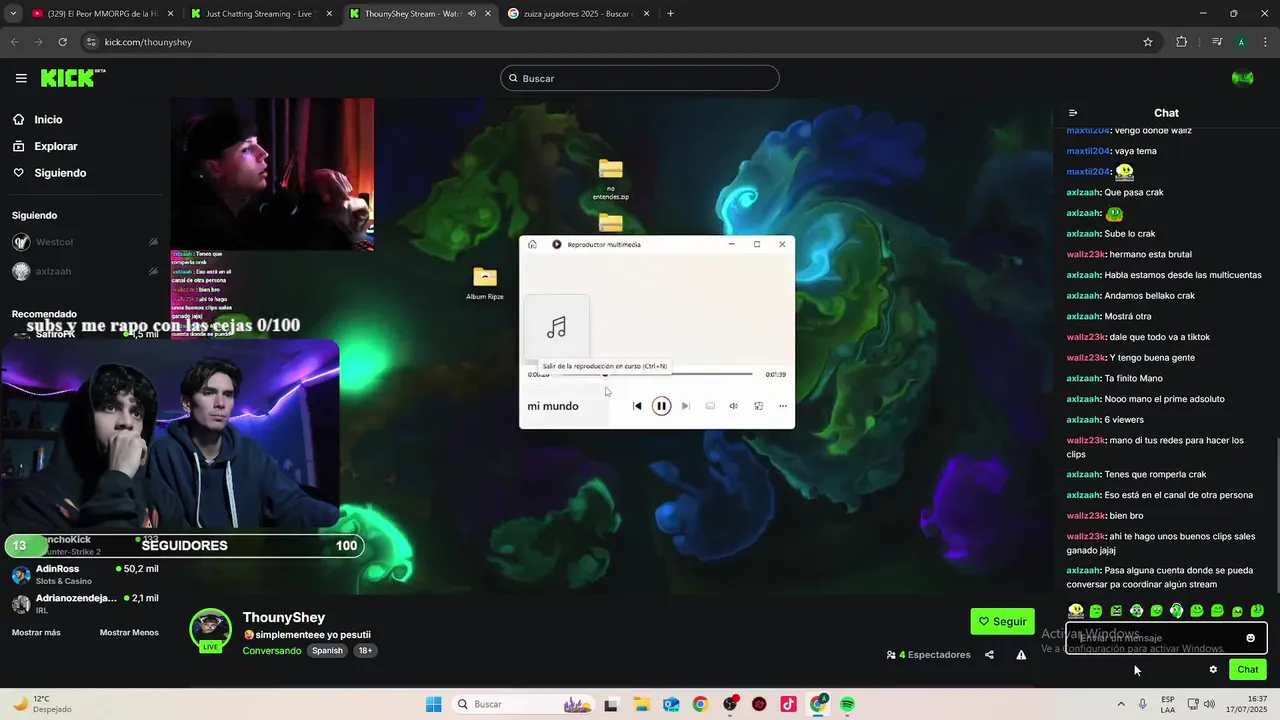Open the Kick hamburger sidebar menu
Image resolution: width=1280 pixels, height=720 pixels.
[21, 78]
